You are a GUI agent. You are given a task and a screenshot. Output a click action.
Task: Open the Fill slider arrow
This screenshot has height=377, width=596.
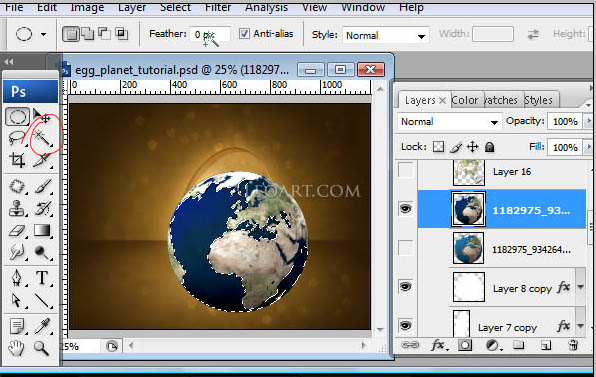tap(589, 147)
